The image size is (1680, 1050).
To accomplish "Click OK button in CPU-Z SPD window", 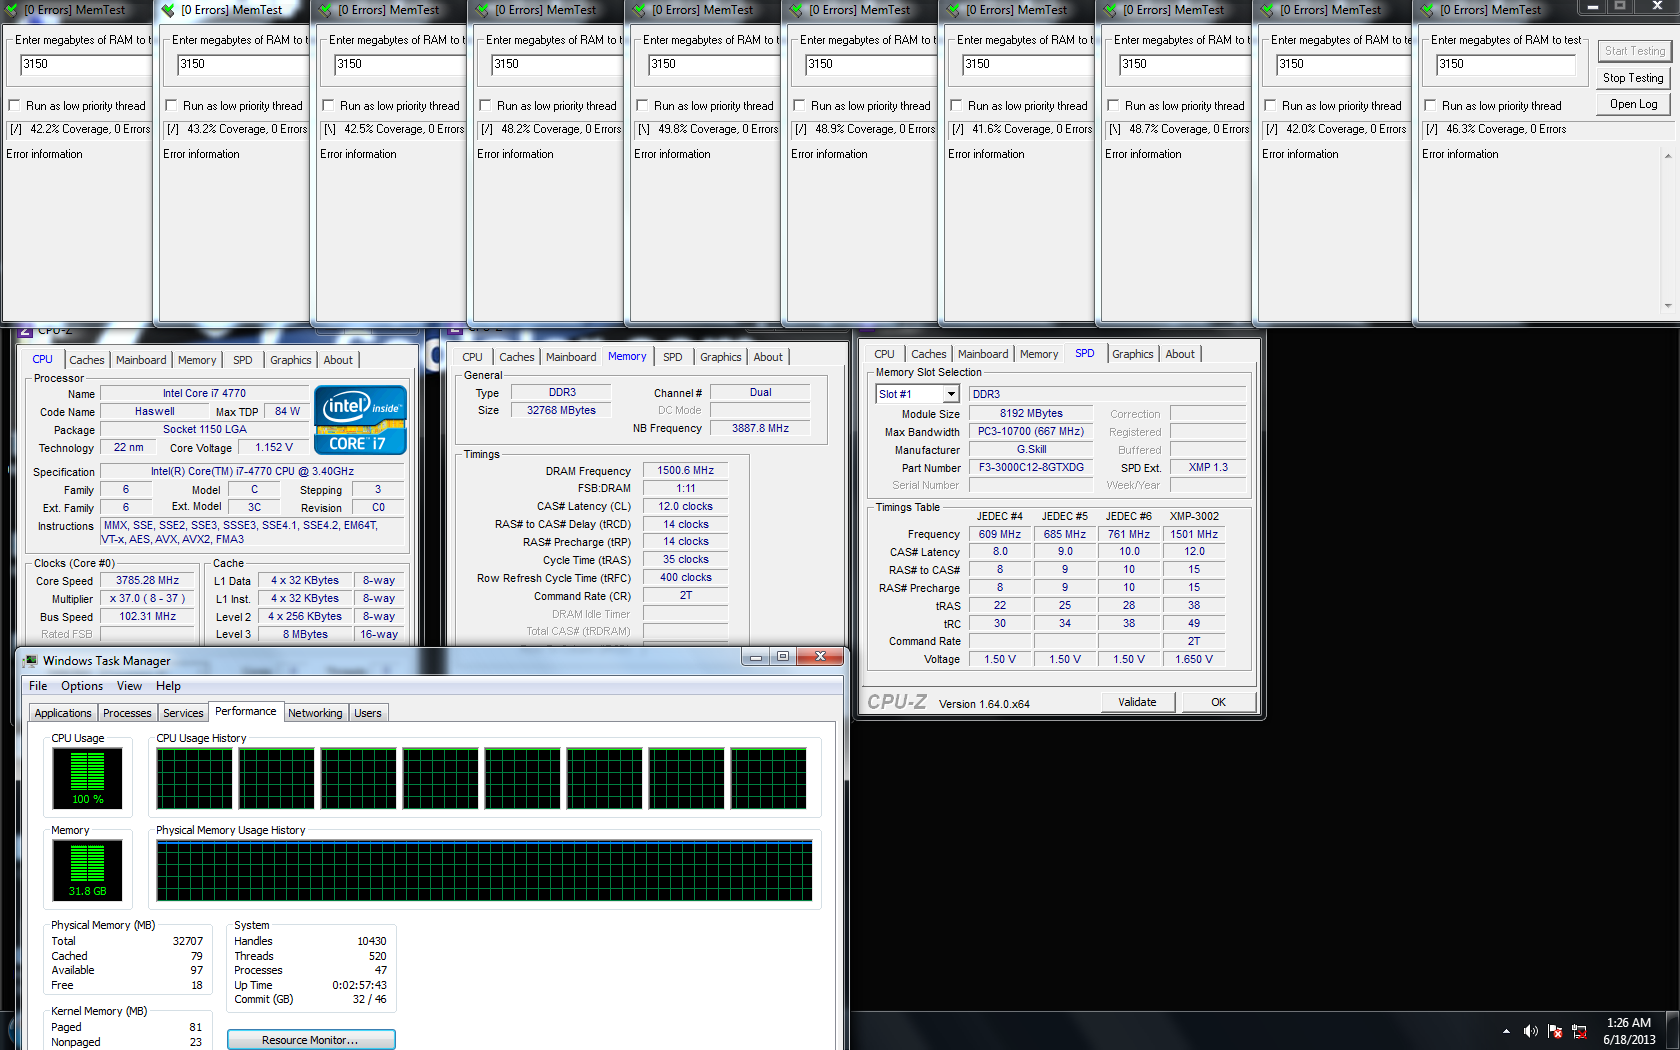I will click(x=1218, y=702).
